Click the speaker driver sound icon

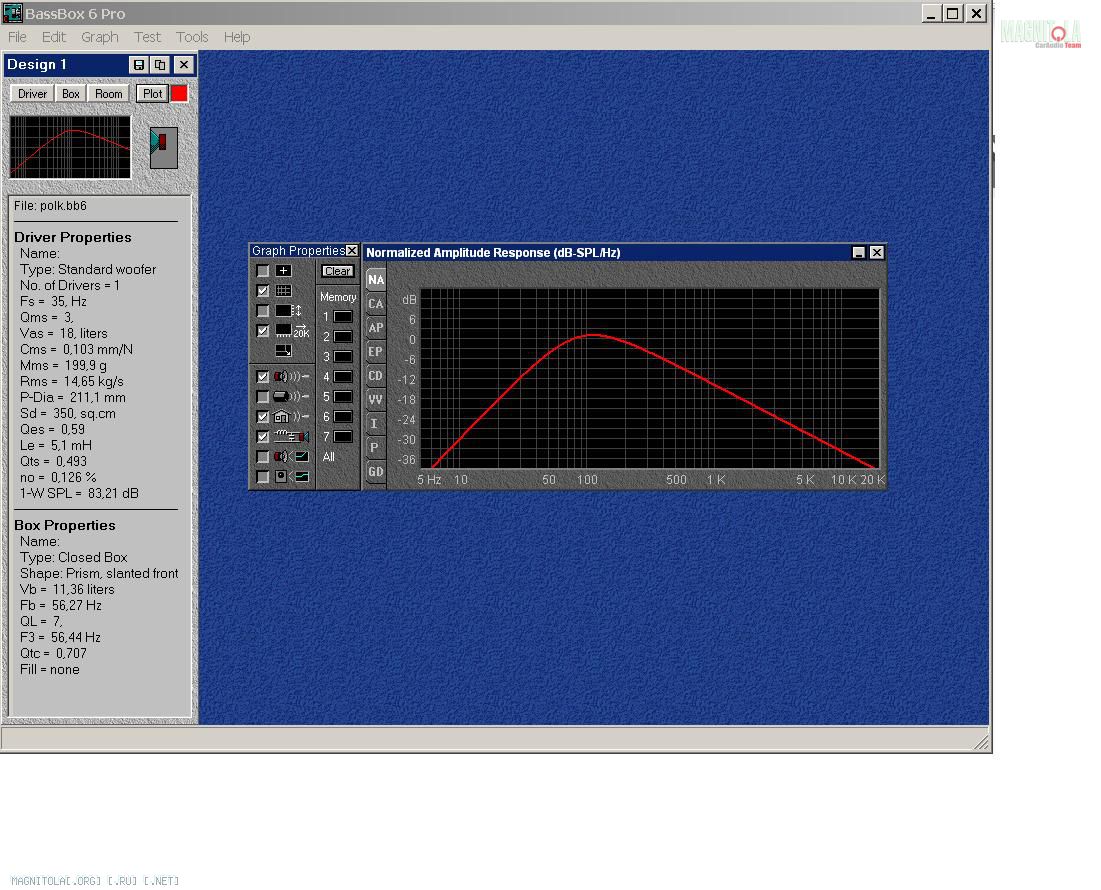[291, 377]
